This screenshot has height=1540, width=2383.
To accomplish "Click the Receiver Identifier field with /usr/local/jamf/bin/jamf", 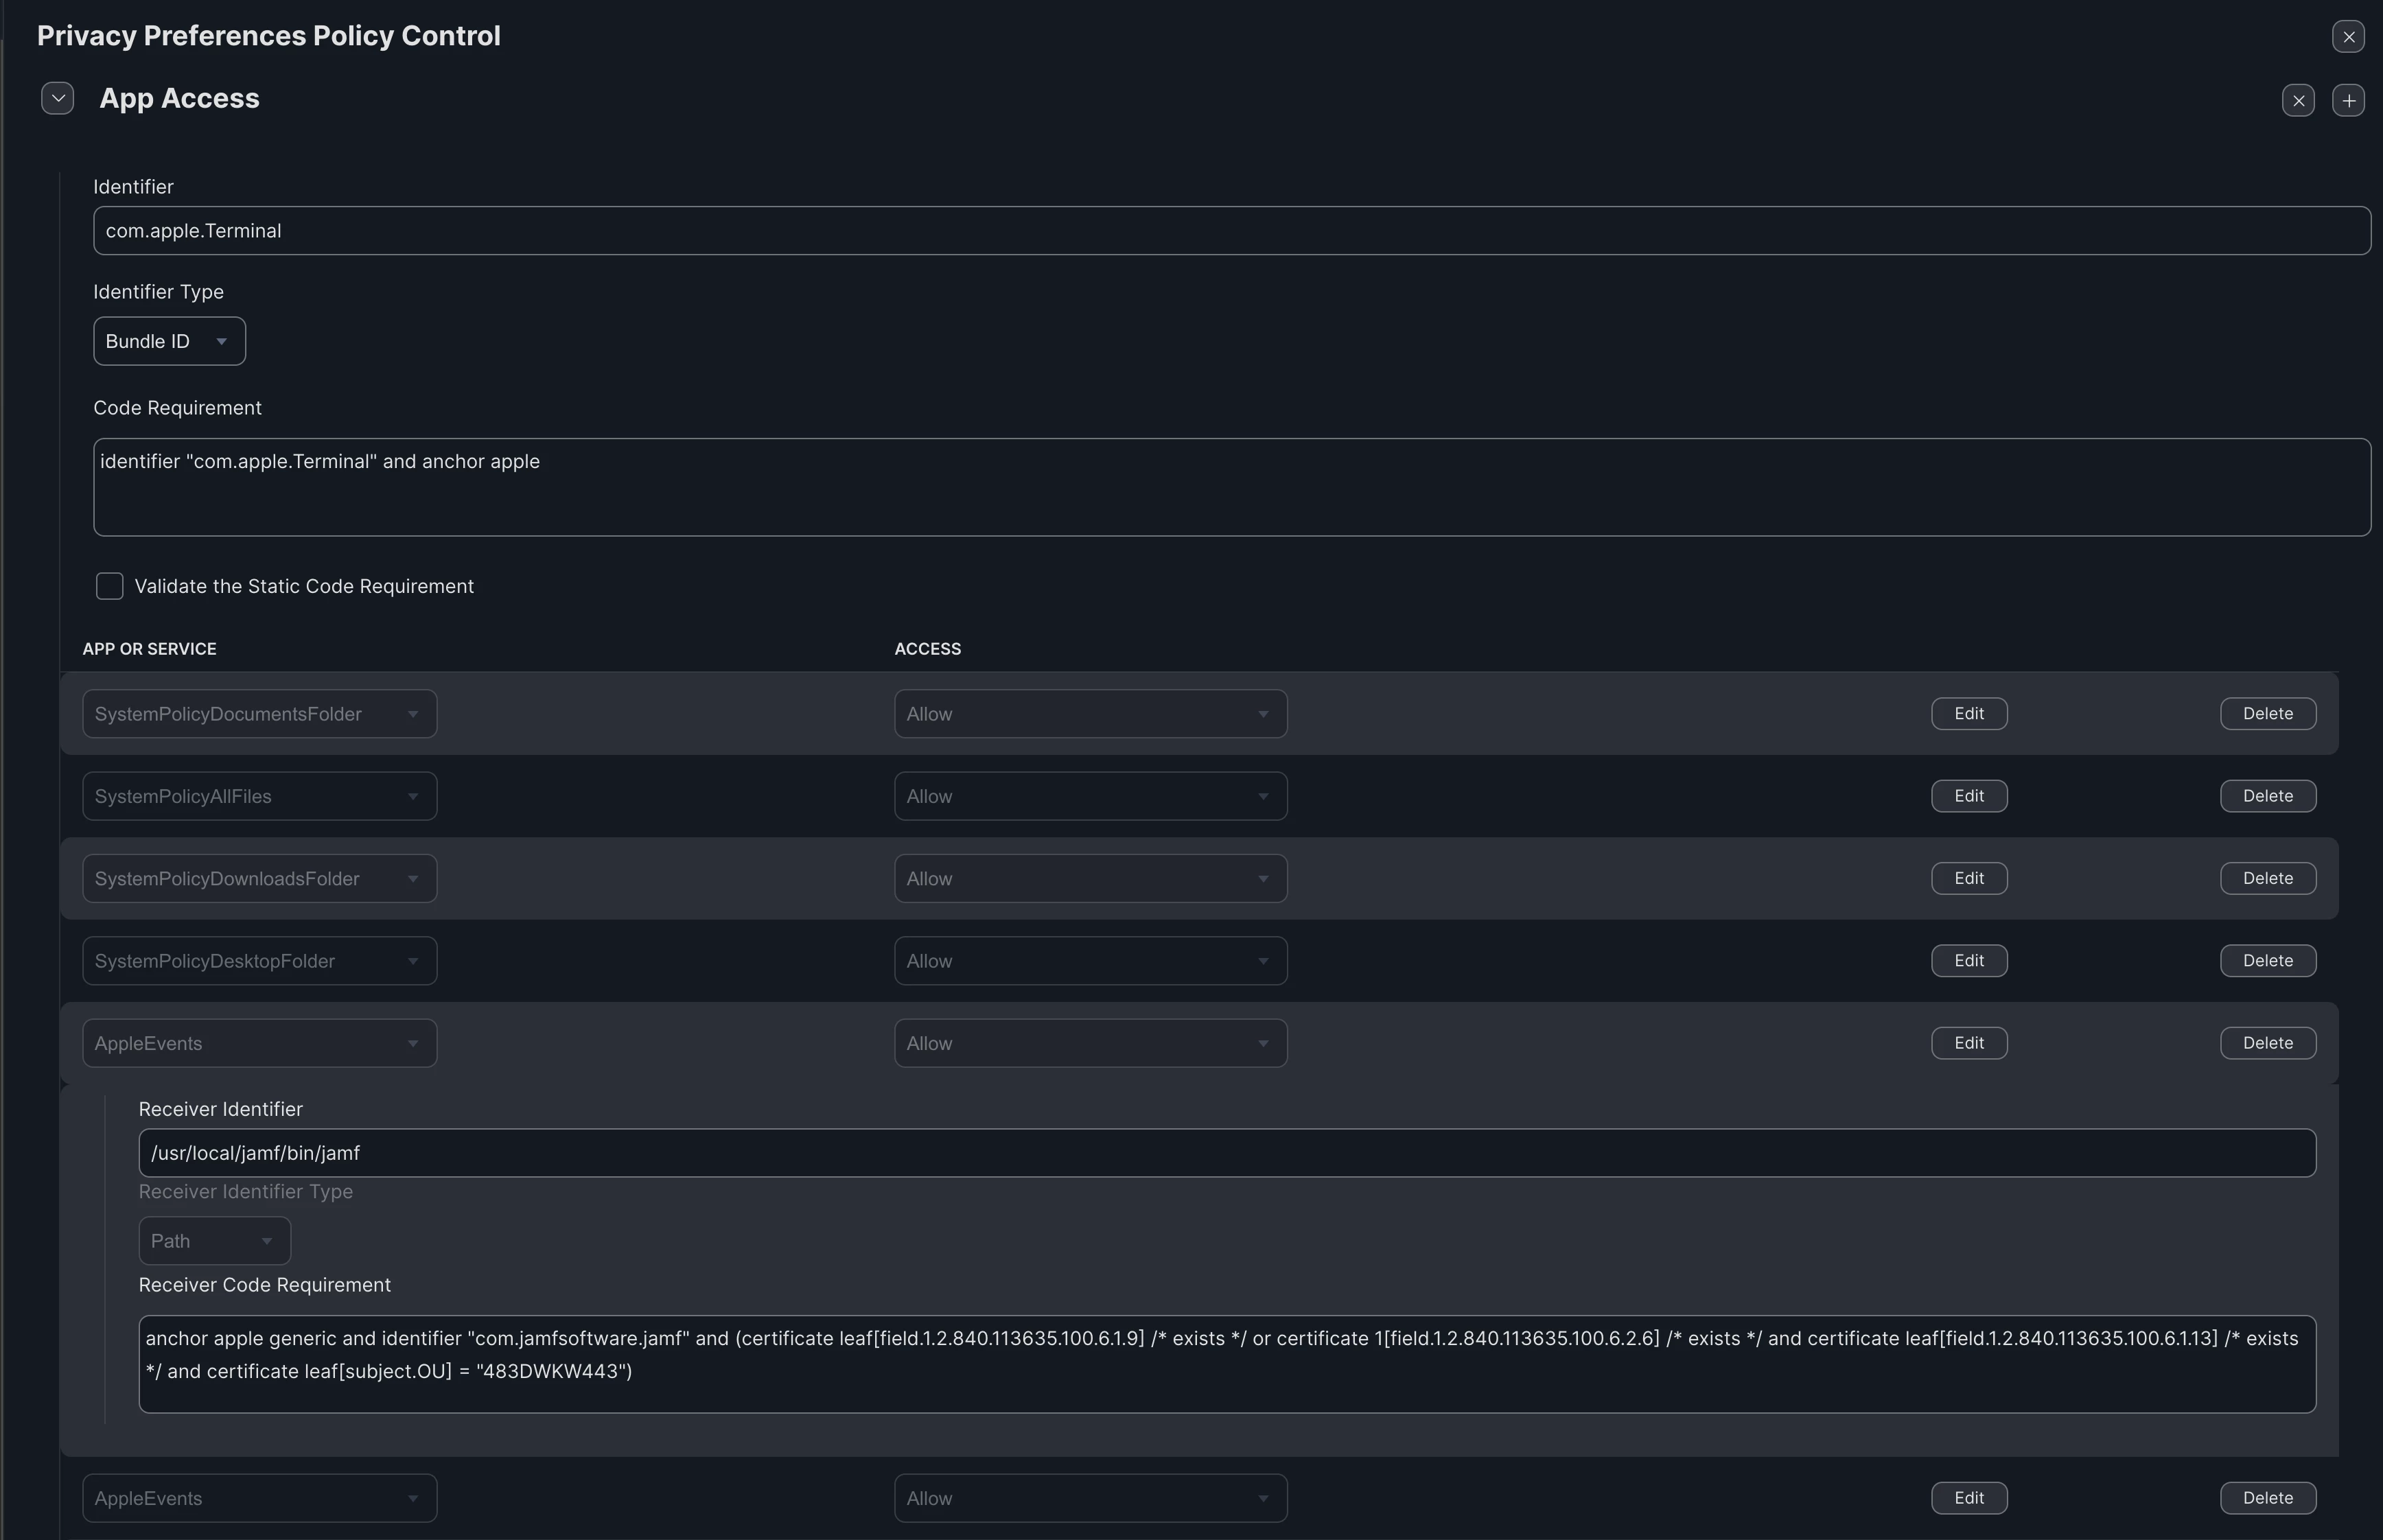I will coord(1227,1153).
